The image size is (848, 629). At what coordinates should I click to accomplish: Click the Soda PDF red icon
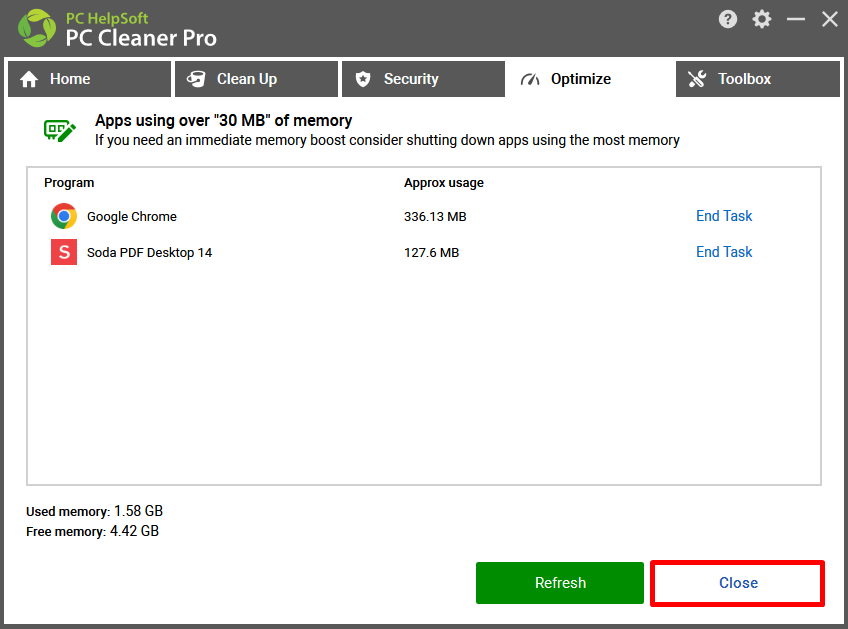(64, 252)
